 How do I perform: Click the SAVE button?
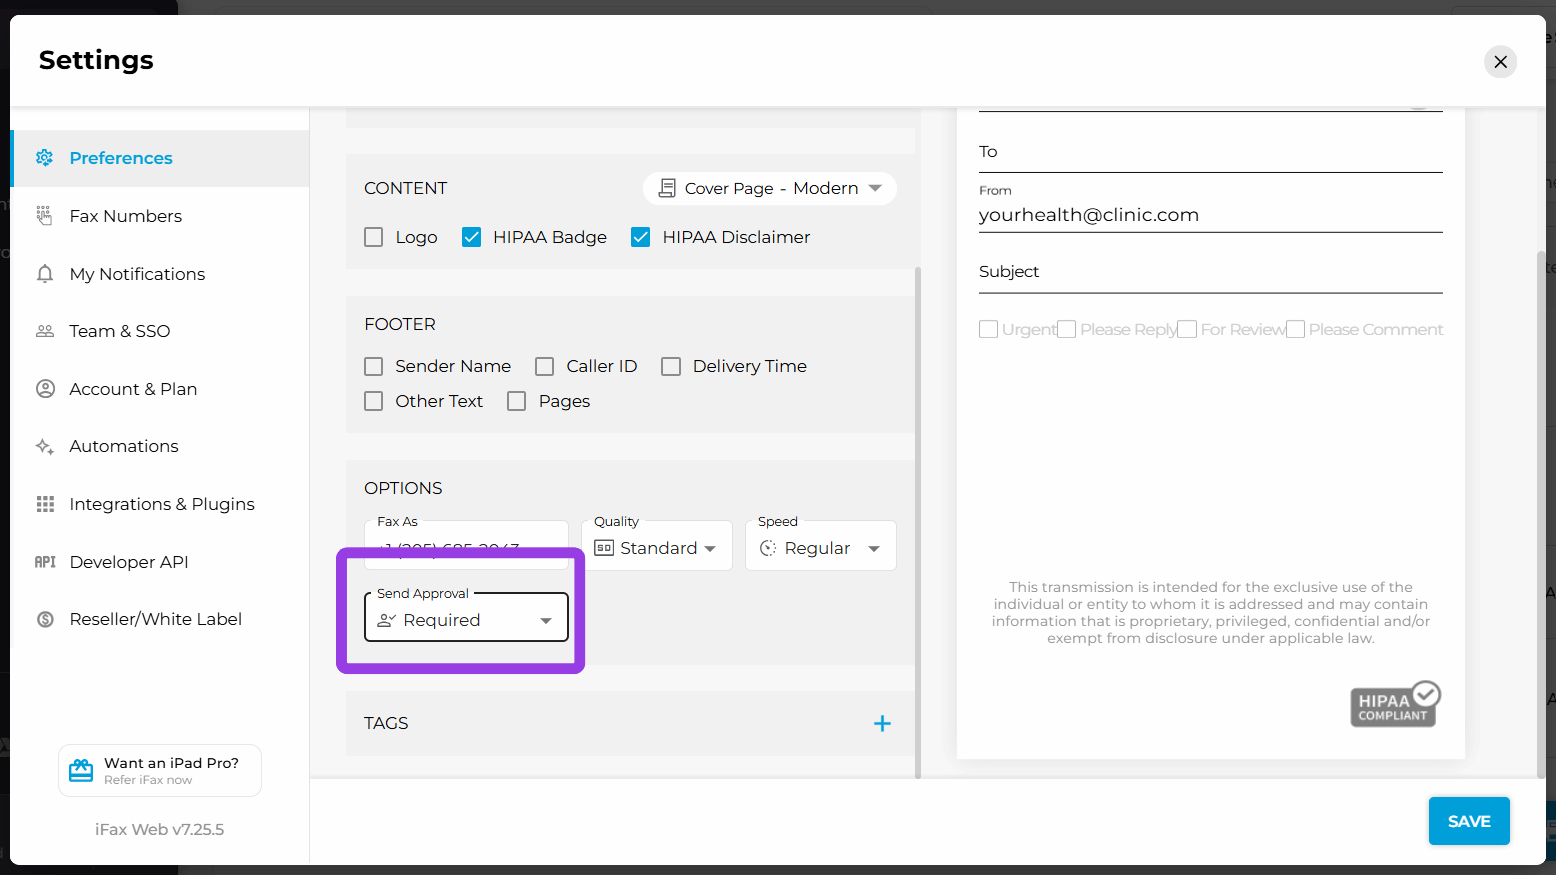point(1468,821)
